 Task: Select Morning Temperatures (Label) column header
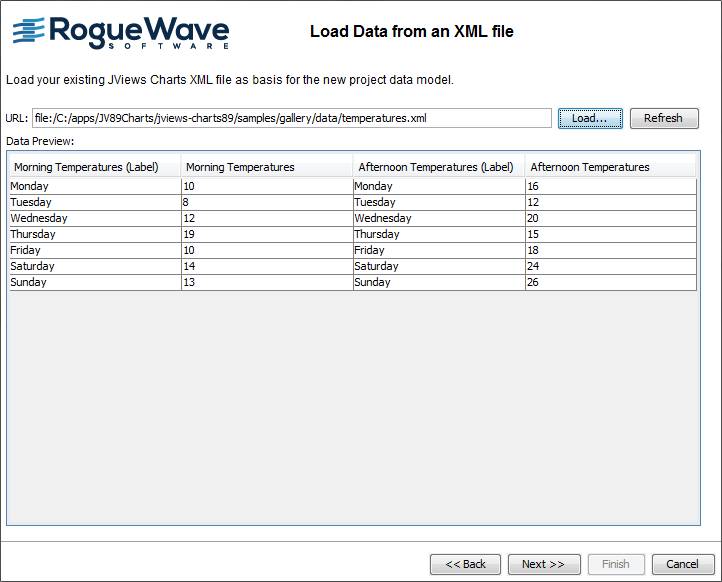point(94,167)
